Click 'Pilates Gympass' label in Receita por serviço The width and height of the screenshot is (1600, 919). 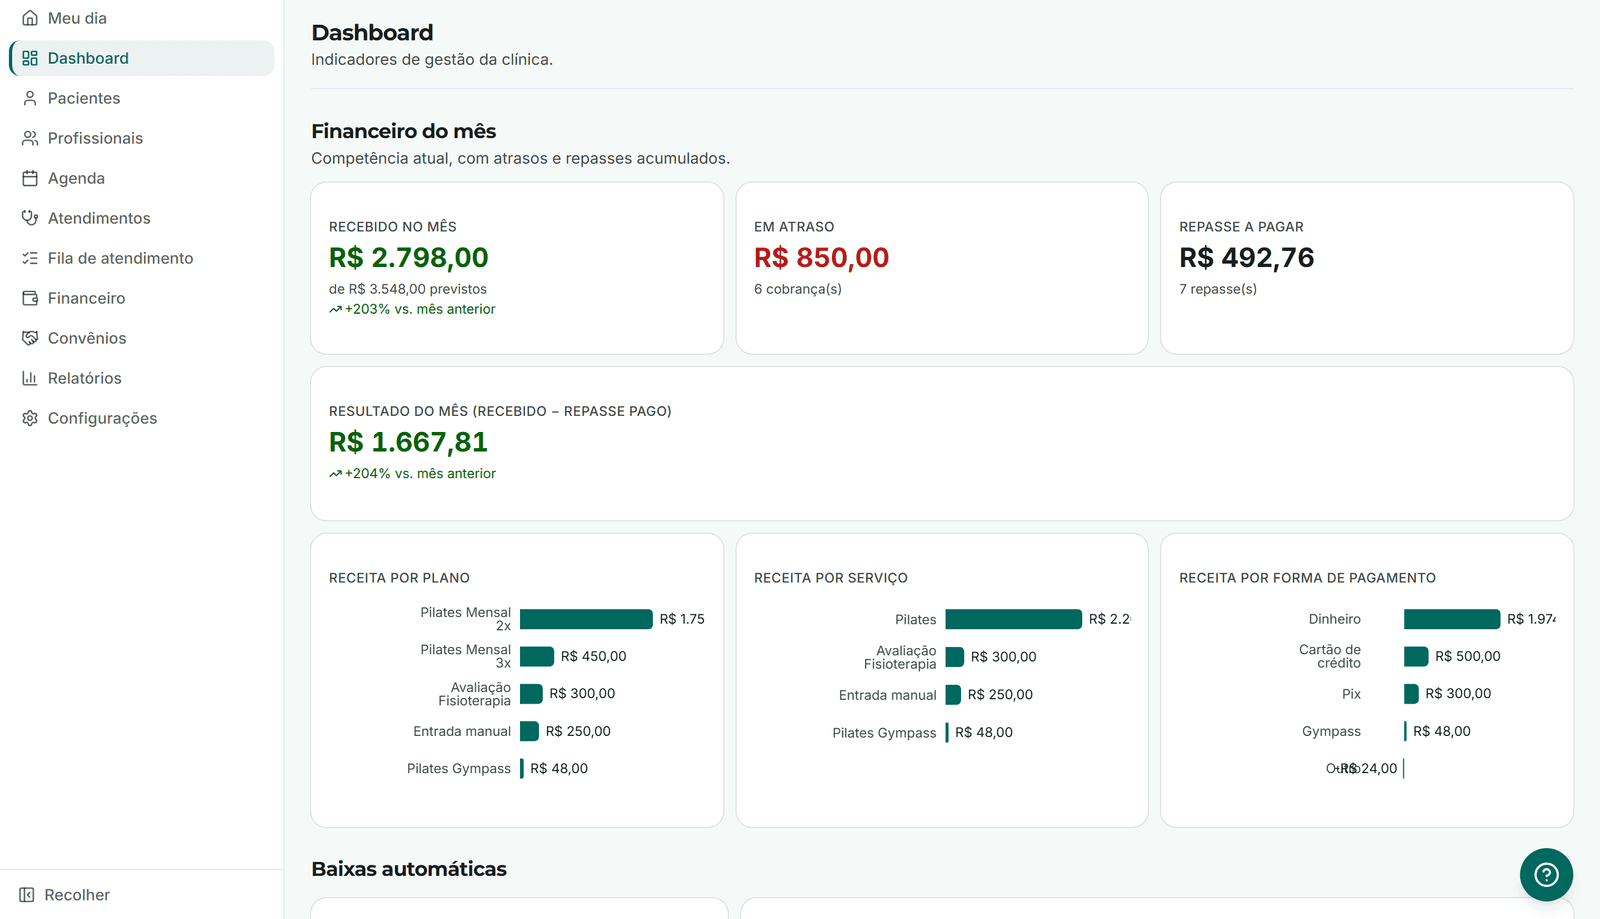(884, 733)
